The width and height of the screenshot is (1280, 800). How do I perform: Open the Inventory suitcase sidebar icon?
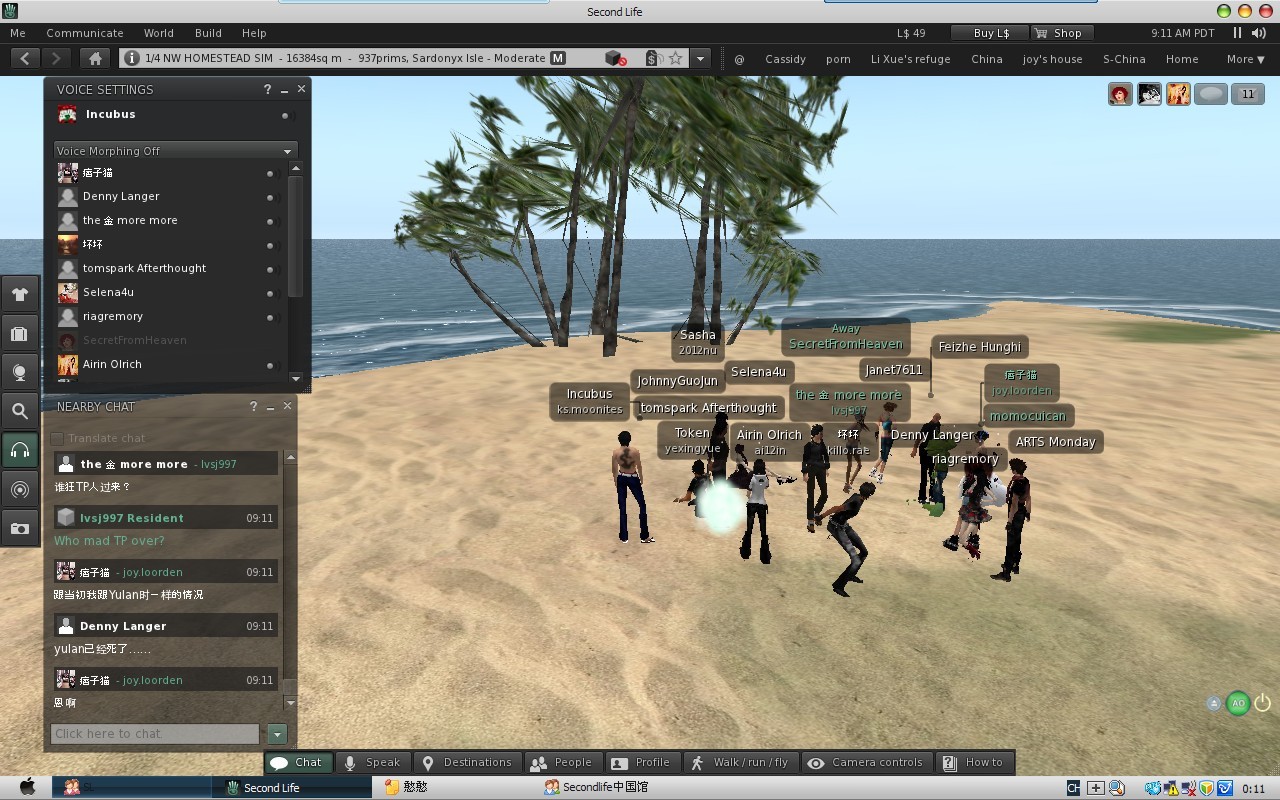(x=20, y=333)
